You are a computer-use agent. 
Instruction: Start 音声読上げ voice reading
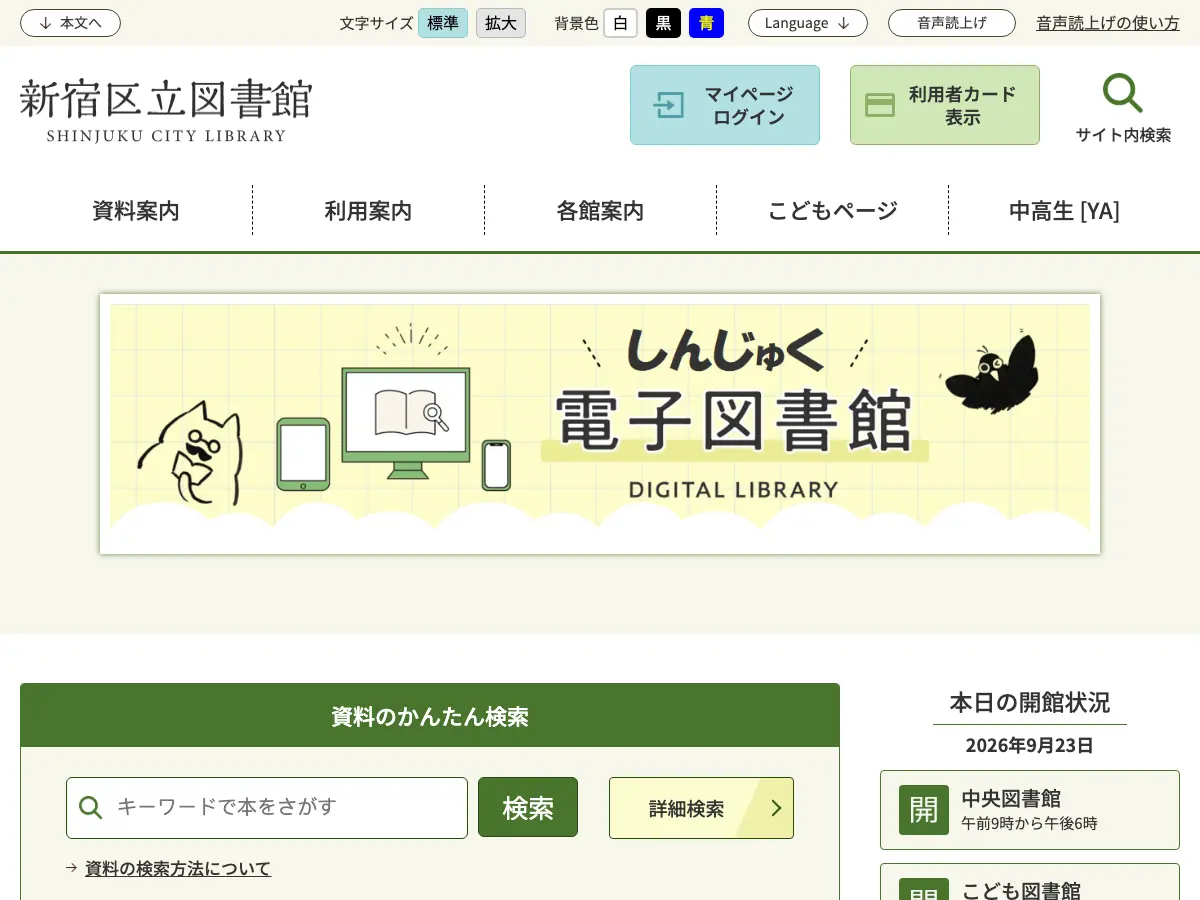(x=952, y=23)
